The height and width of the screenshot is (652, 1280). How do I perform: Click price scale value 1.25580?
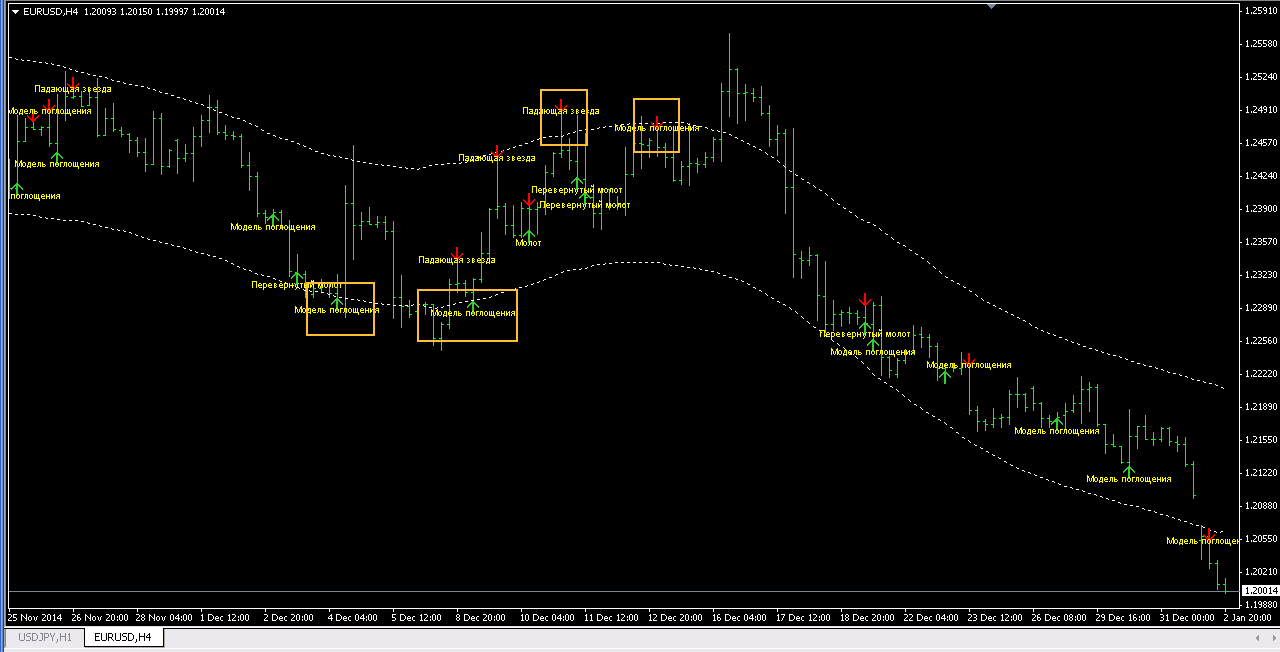point(1262,43)
